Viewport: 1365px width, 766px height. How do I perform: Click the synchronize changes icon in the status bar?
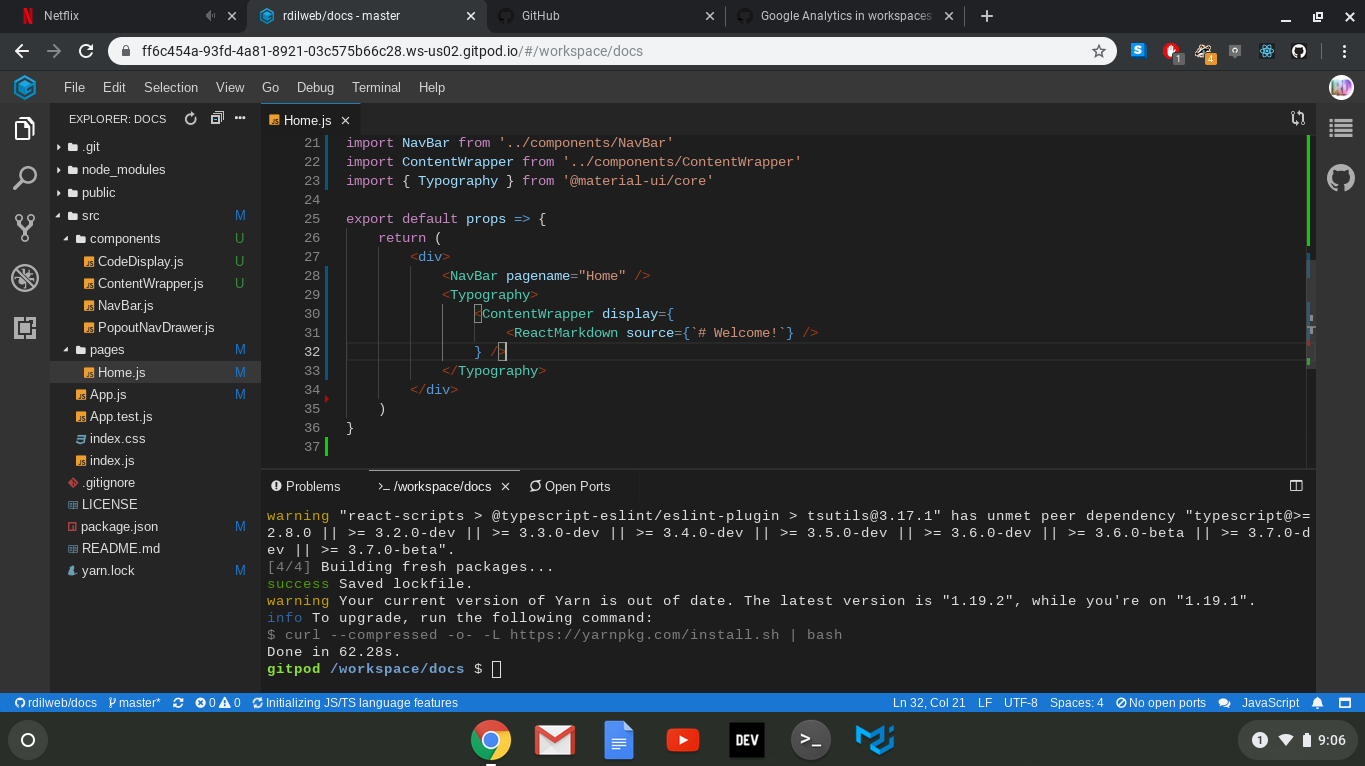pos(178,703)
